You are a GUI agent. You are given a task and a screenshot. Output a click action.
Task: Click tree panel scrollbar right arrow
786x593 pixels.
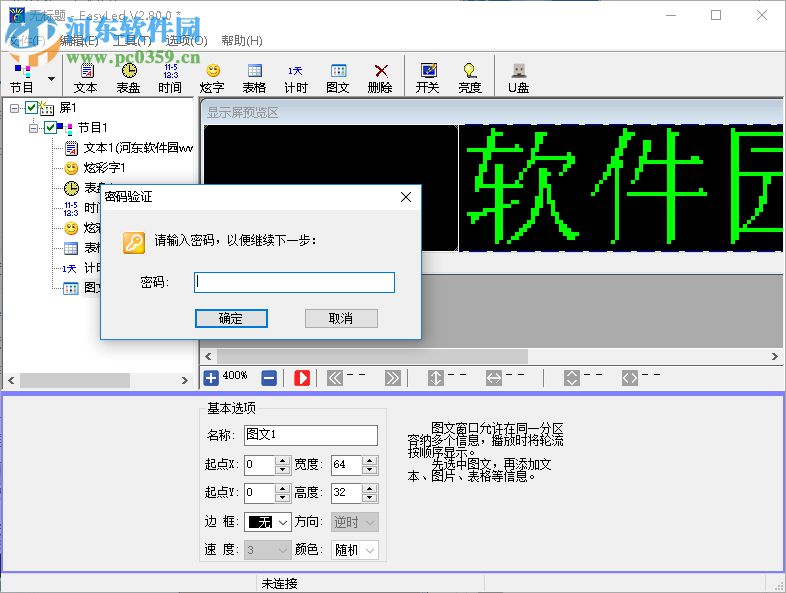click(184, 380)
